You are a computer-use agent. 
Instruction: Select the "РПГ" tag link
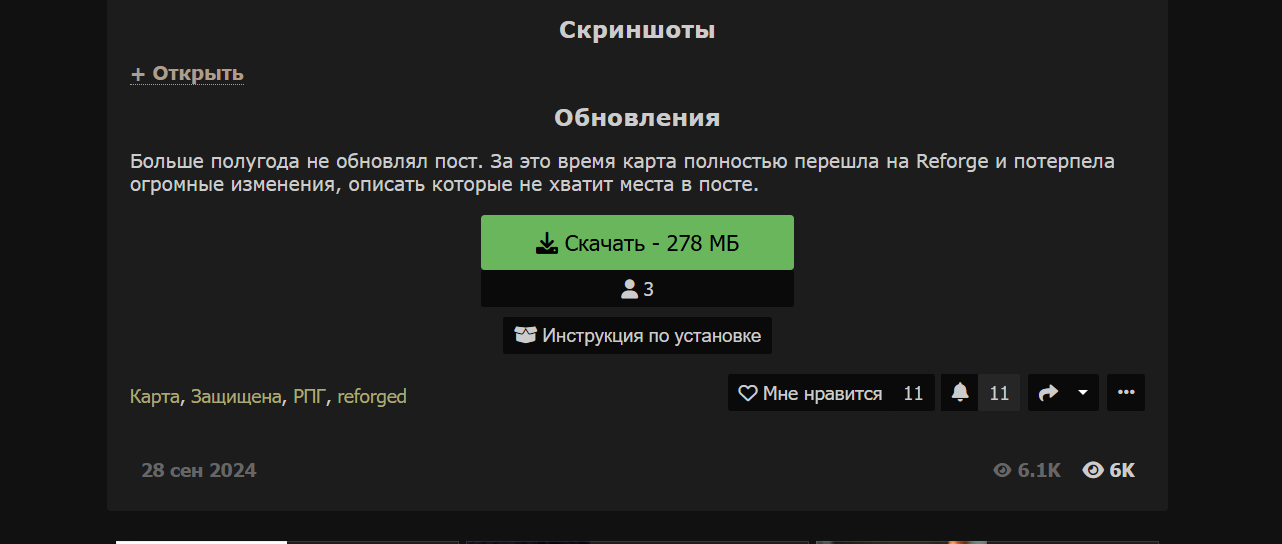click(x=310, y=396)
